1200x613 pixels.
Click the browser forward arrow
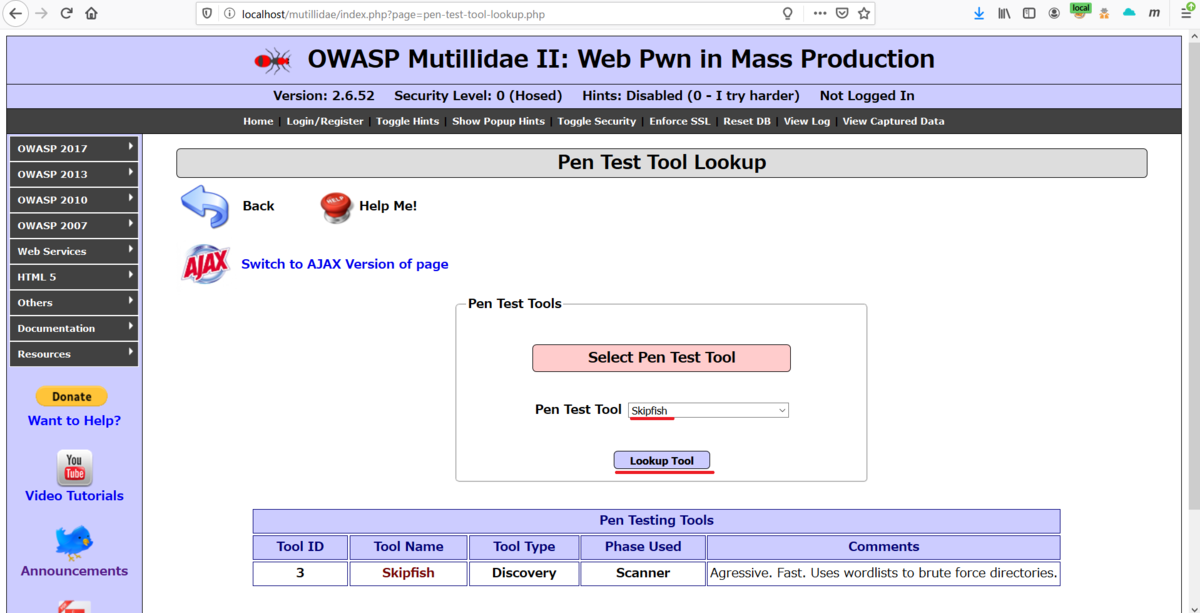(41, 14)
